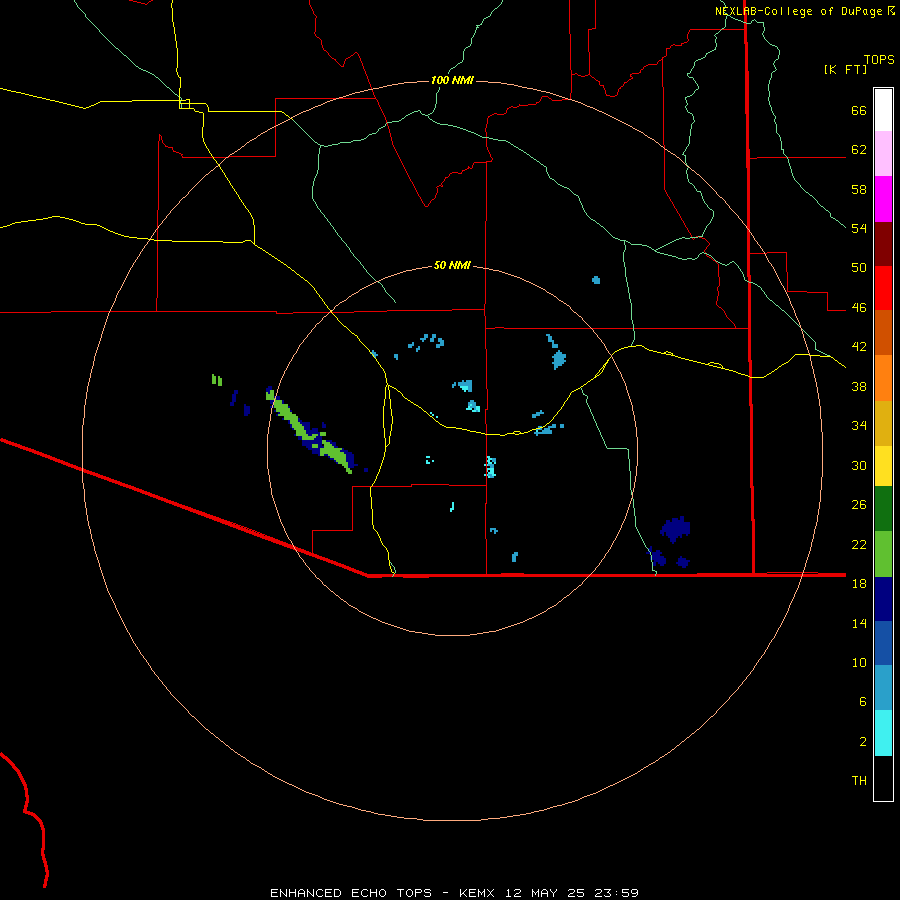Viewport: 900px width, 900px height.
Task: Click the yellow legend swatch
Action: [x=883, y=466]
